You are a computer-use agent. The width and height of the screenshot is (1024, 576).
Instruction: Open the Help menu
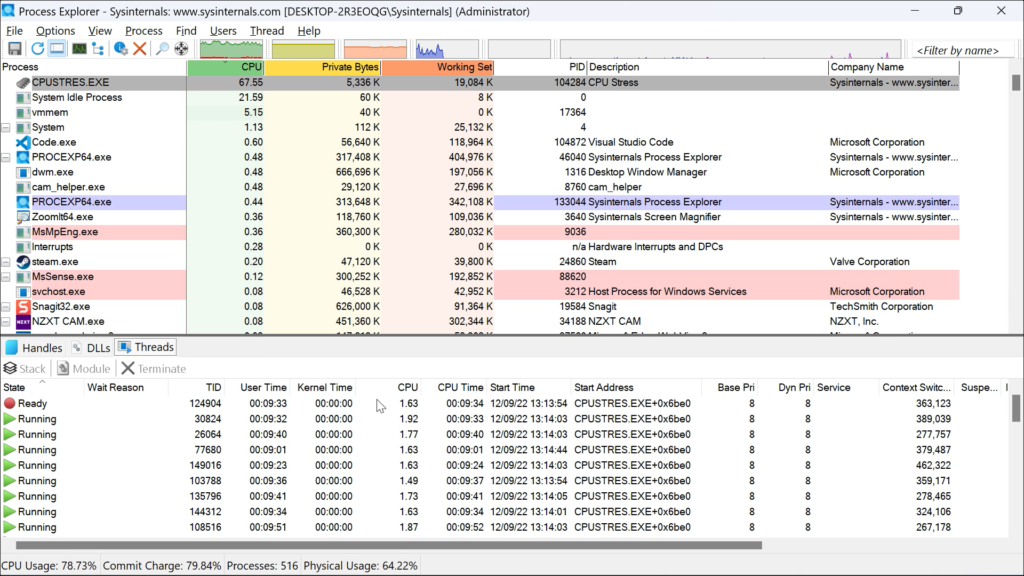point(309,31)
